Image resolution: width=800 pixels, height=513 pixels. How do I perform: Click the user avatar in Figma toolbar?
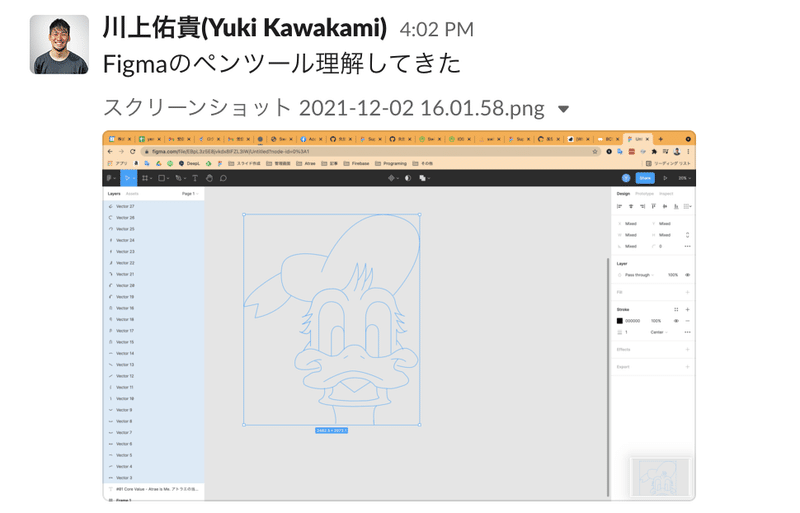[626, 178]
